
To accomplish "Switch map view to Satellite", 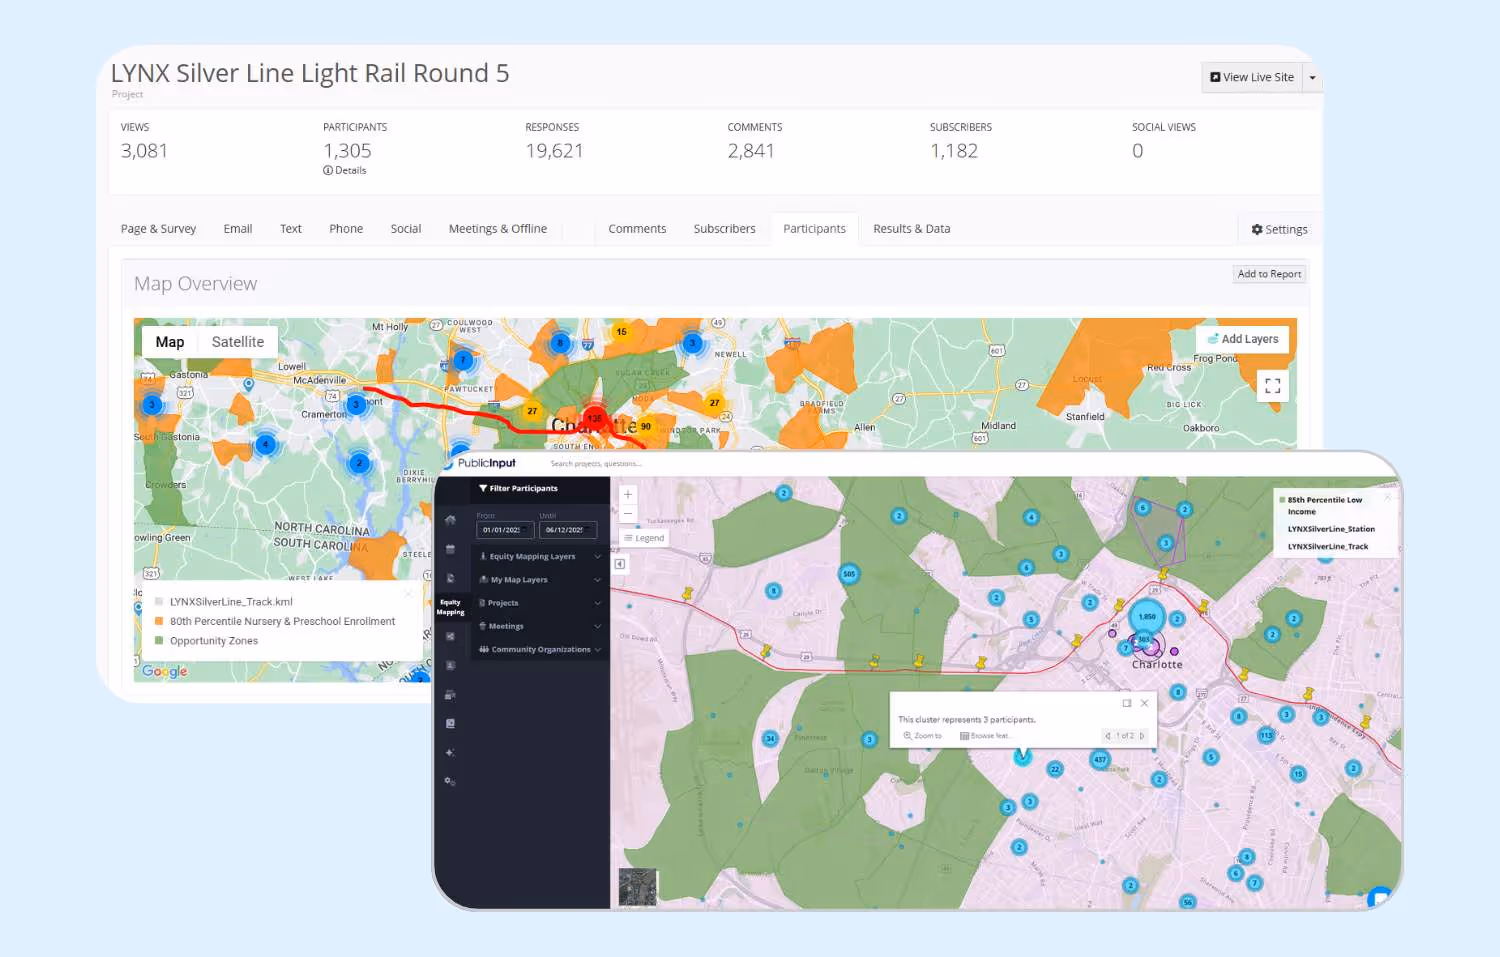I will click(x=238, y=342).
